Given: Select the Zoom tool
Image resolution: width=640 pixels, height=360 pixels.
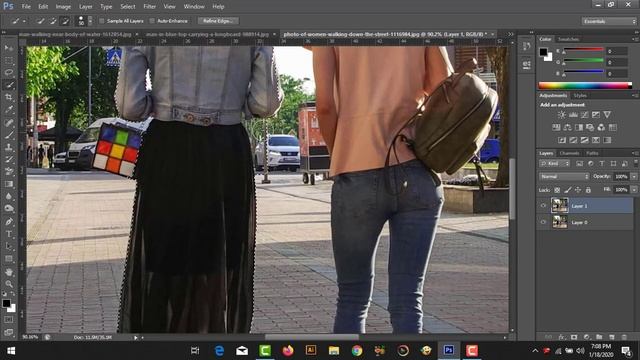Looking at the screenshot, I should coord(9,284).
